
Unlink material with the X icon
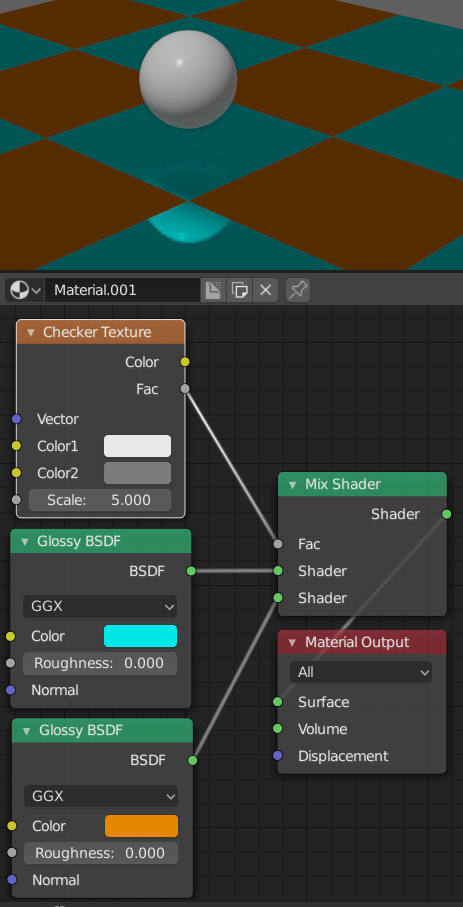266,290
